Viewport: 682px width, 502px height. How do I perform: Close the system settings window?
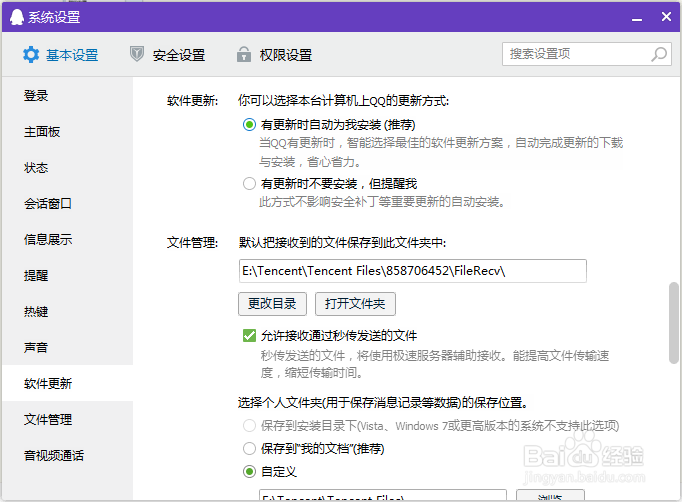tap(666, 17)
